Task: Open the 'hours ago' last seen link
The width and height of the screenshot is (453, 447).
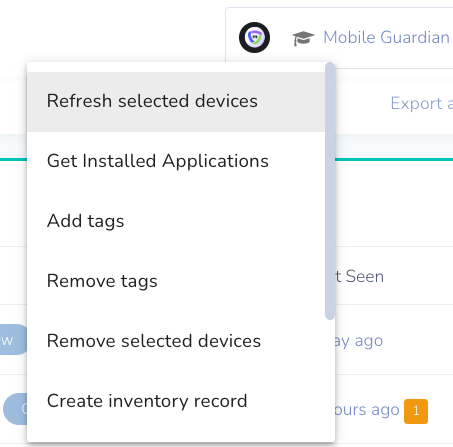Action: [x=367, y=410]
